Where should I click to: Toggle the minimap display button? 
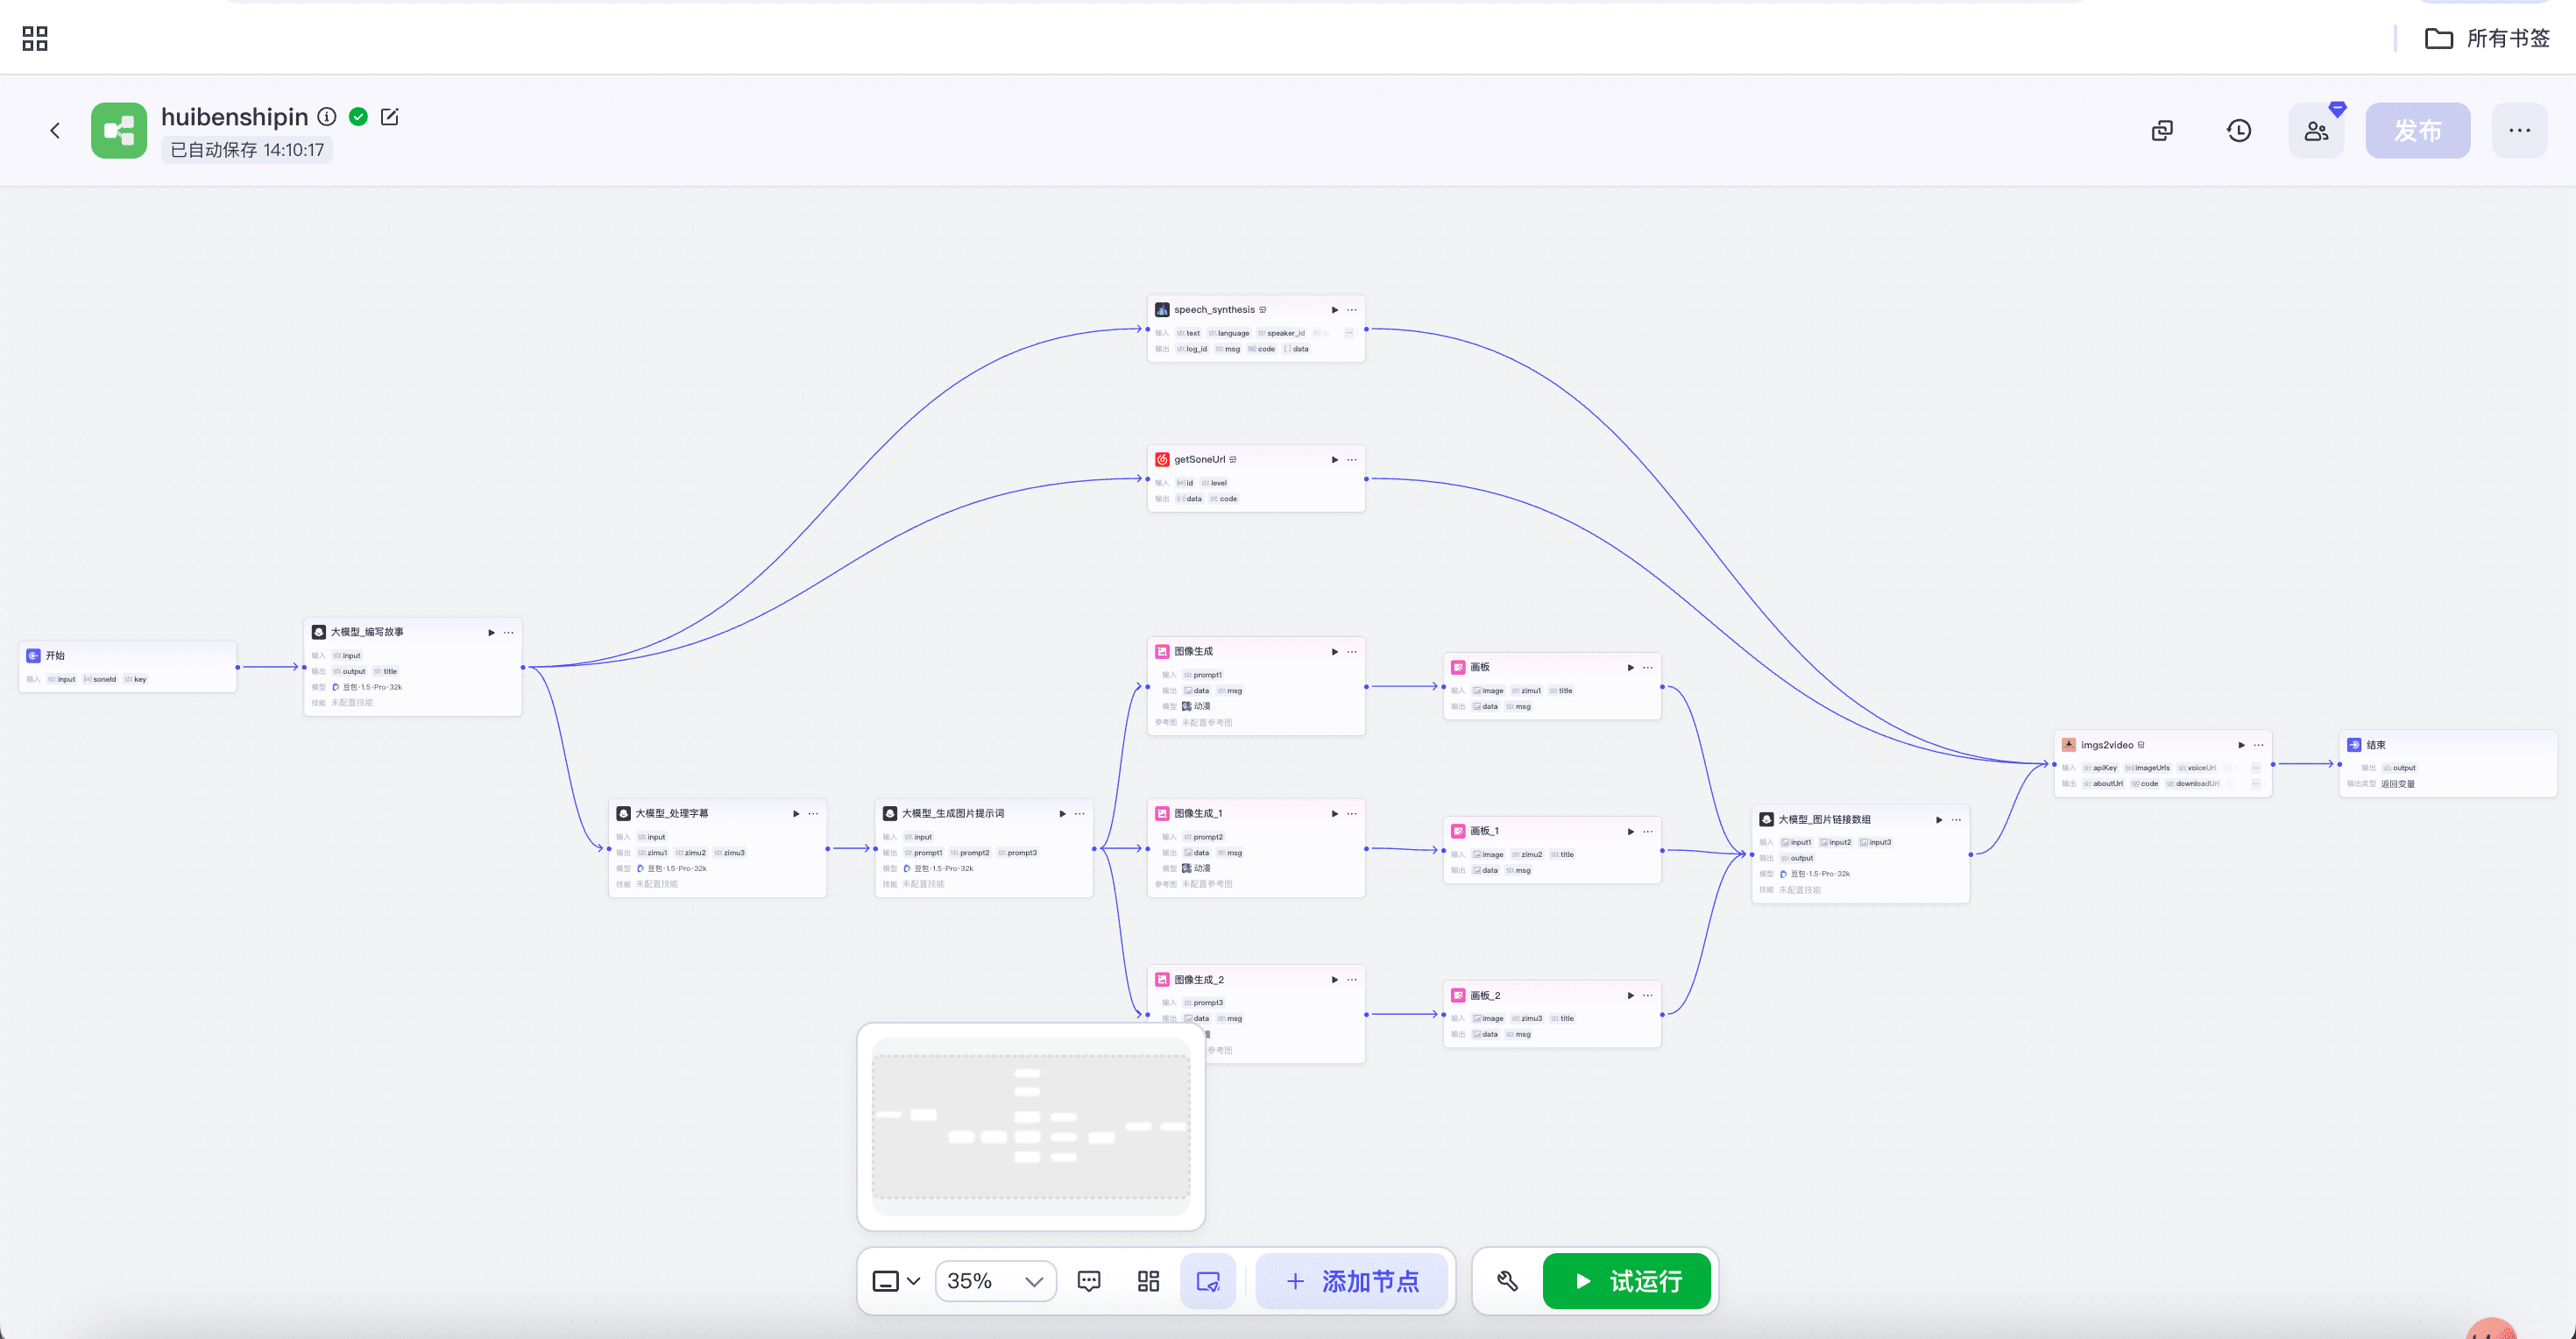[1208, 1281]
